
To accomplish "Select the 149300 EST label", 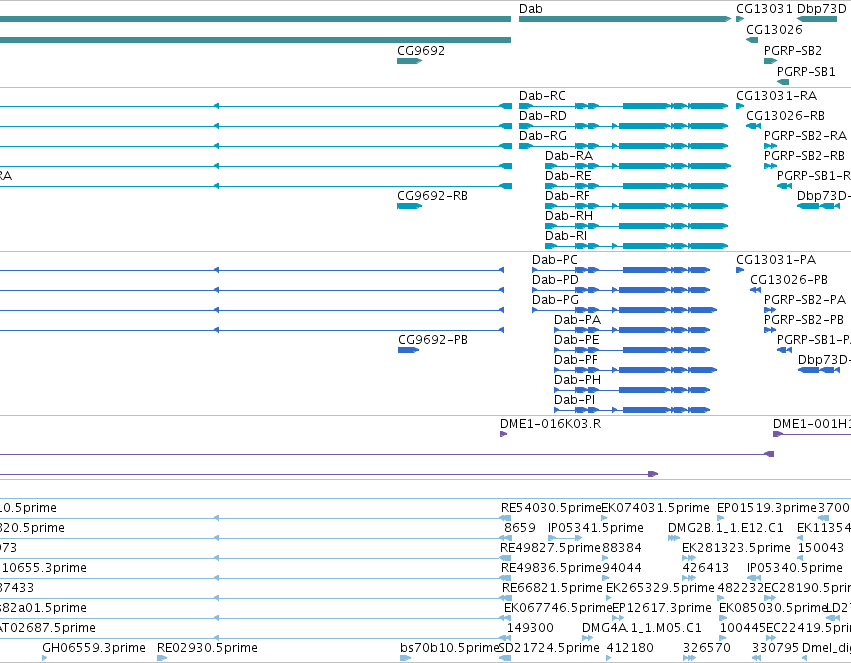I will pyautogui.click(x=530, y=628).
